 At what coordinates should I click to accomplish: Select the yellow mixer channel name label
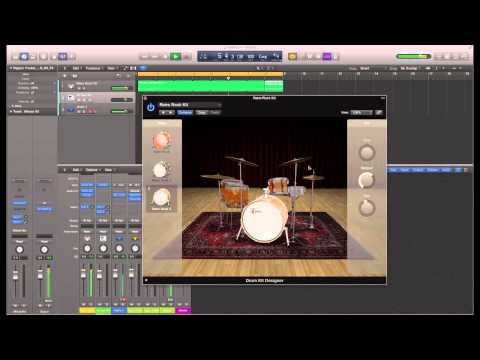tap(87, 310)
